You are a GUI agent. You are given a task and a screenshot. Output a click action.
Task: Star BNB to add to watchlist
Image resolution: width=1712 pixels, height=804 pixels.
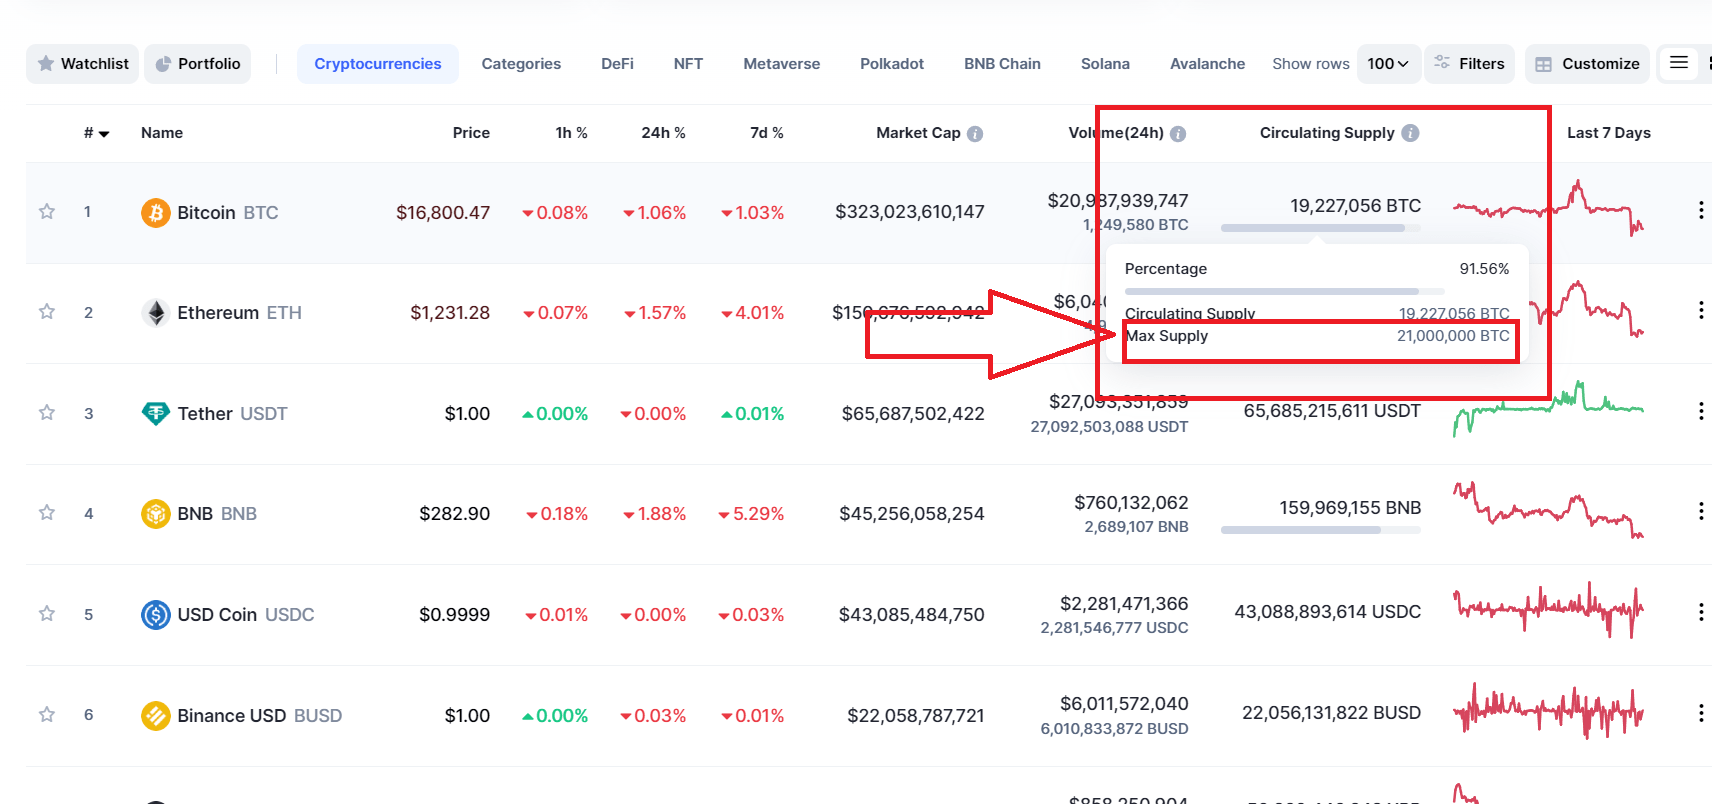[47, 512]
